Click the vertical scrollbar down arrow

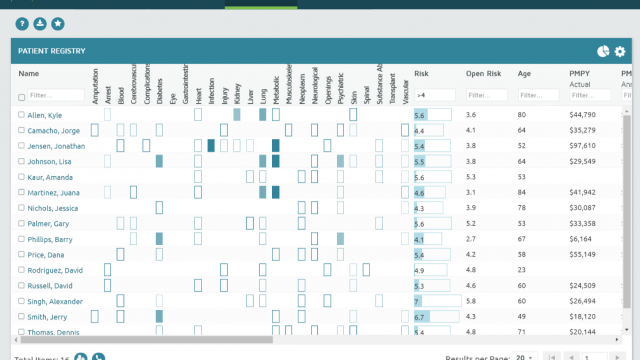[627, 330]
